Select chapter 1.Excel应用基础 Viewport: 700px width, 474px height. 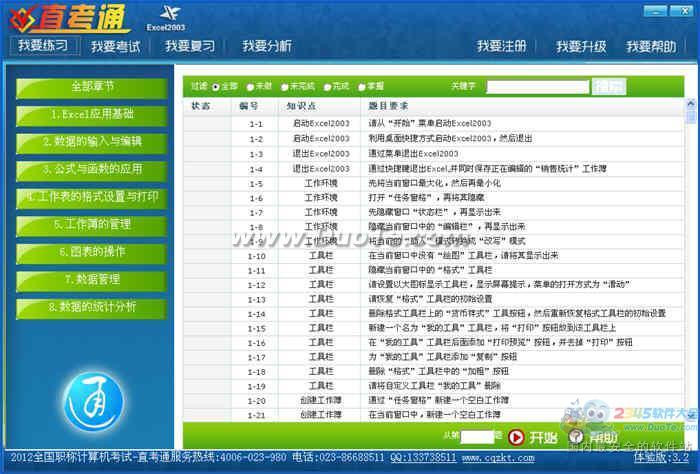[x=92, y=115]
